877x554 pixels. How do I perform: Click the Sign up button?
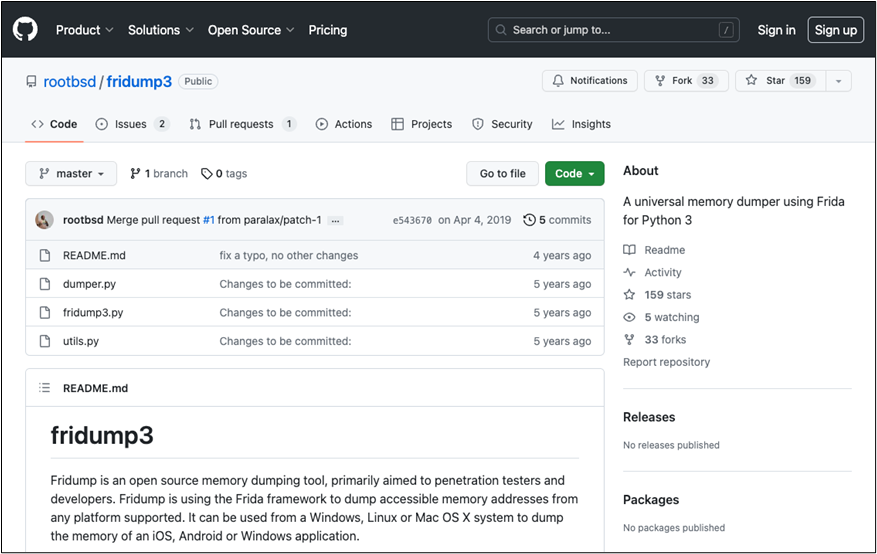836,30
